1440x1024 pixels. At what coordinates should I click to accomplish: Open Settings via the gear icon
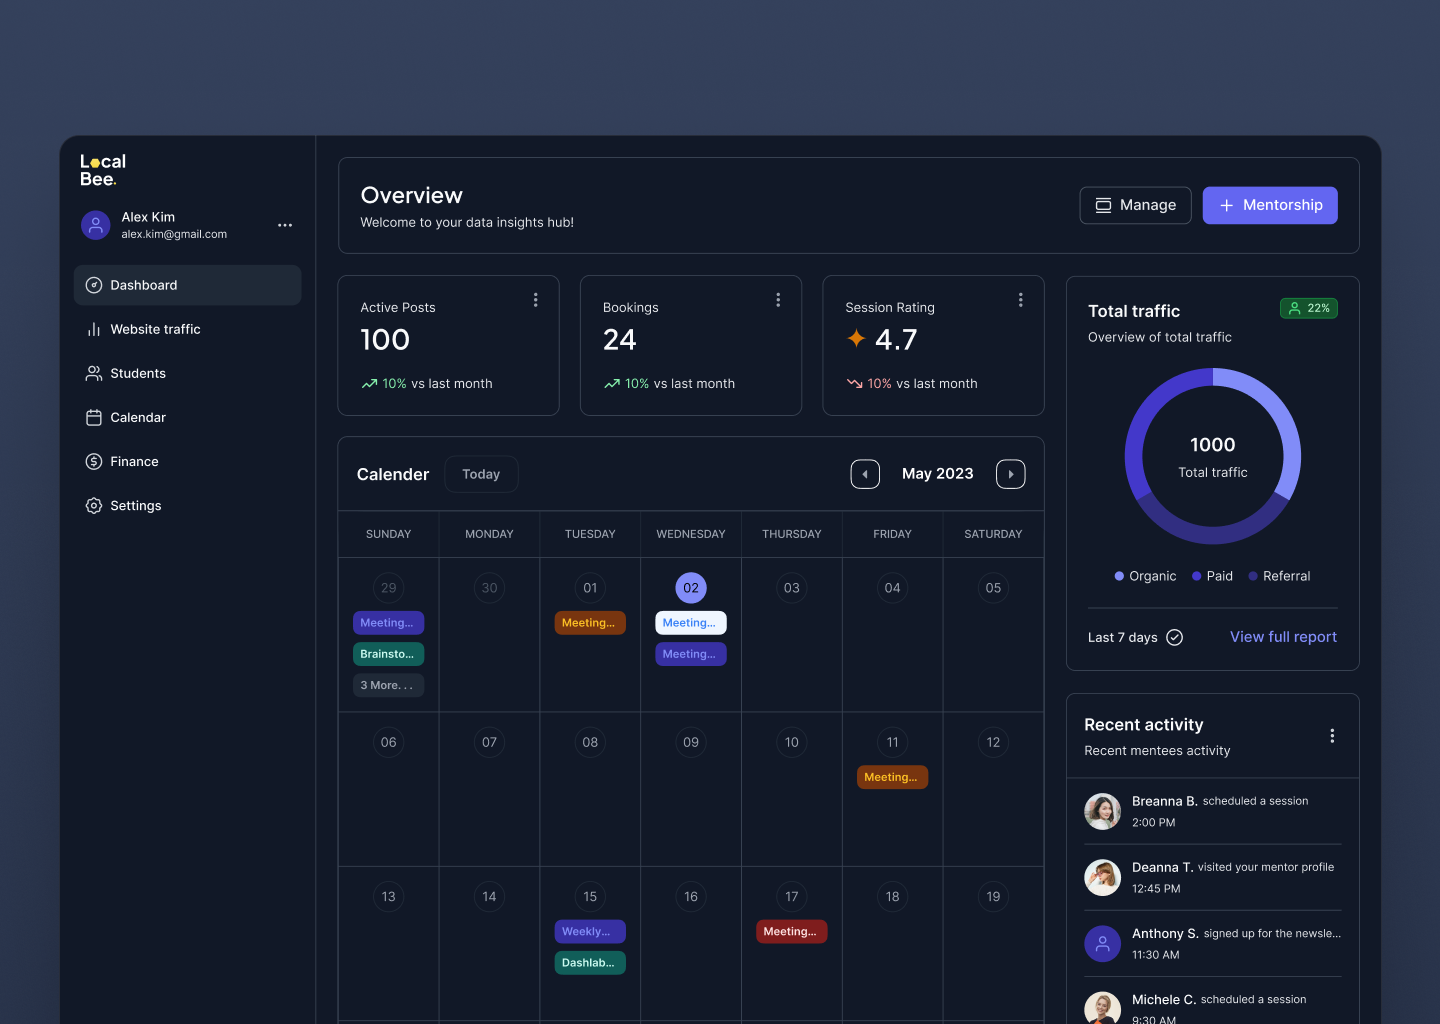point(93,505)
